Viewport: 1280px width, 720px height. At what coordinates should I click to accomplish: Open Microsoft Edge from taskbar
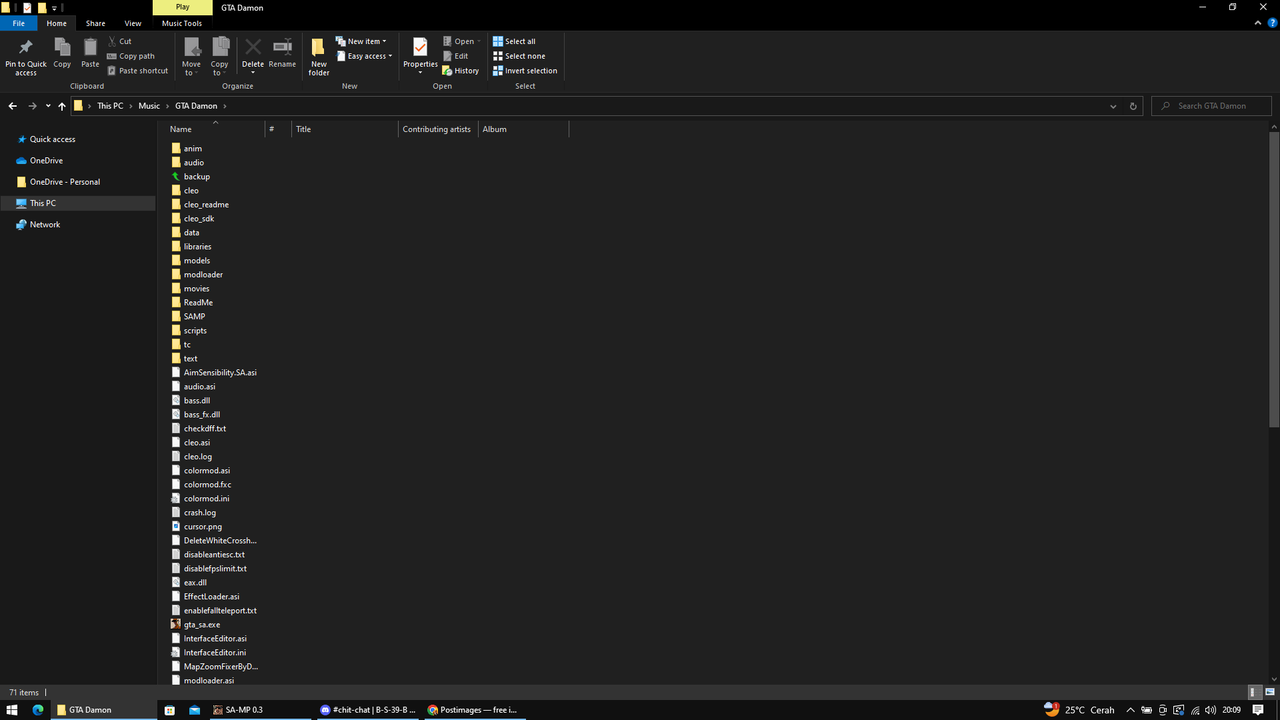pos(38,710)
